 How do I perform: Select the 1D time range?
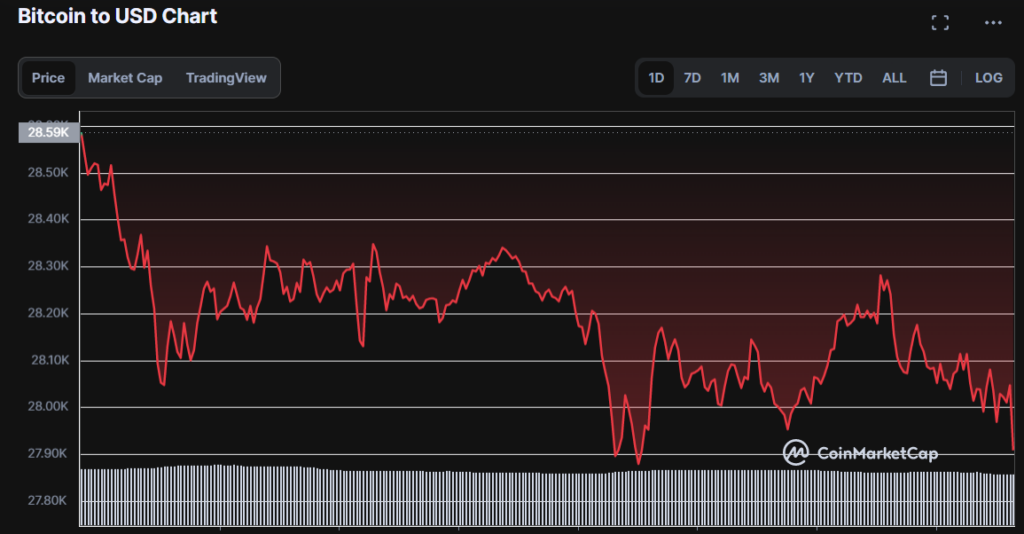[656, 78]
